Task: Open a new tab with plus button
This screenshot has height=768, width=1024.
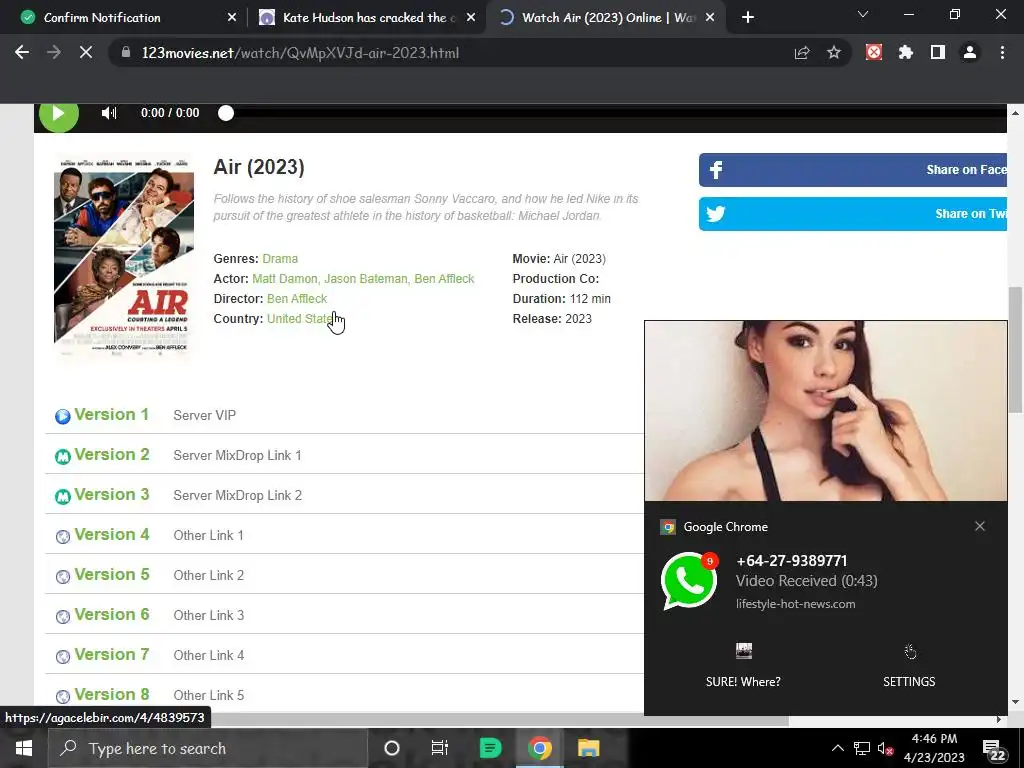Action: click(748, 18)
